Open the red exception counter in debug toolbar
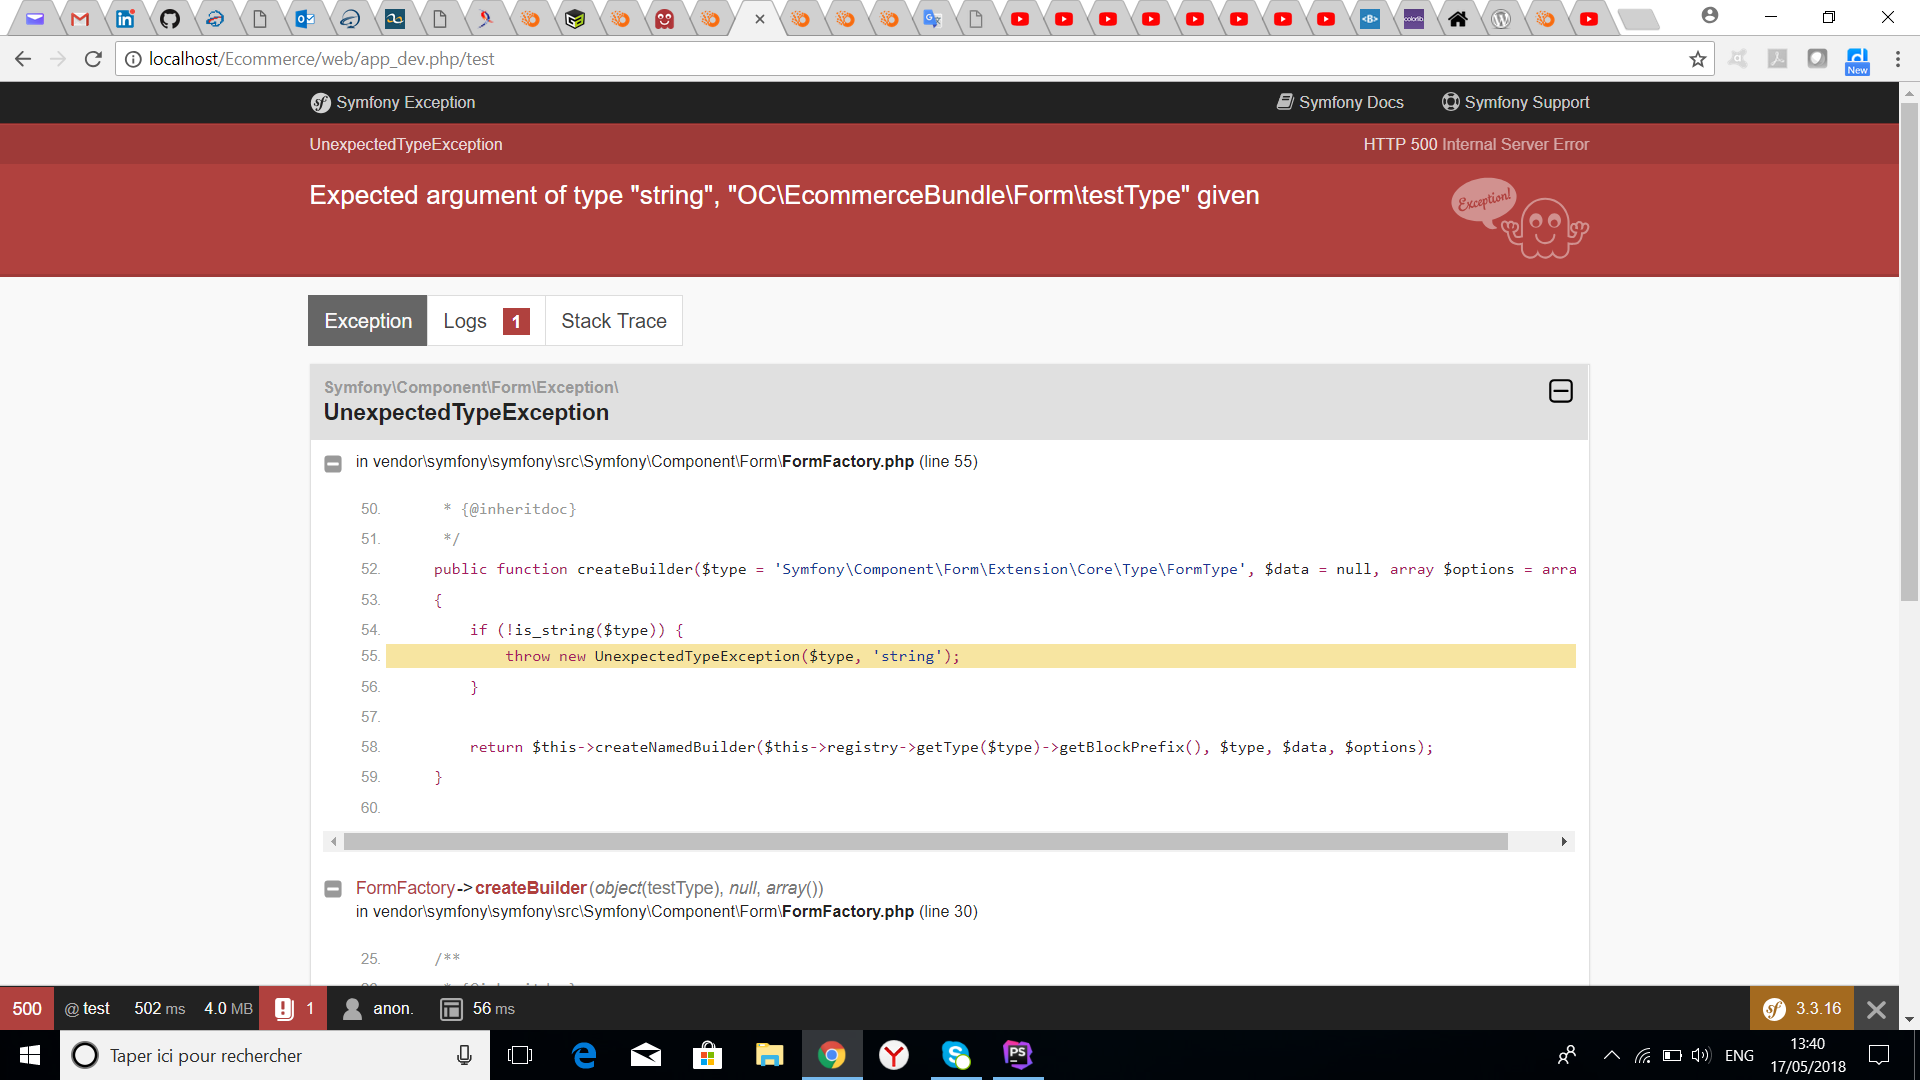This screenshot has width=1920, height=1080. click(292, 1008)
